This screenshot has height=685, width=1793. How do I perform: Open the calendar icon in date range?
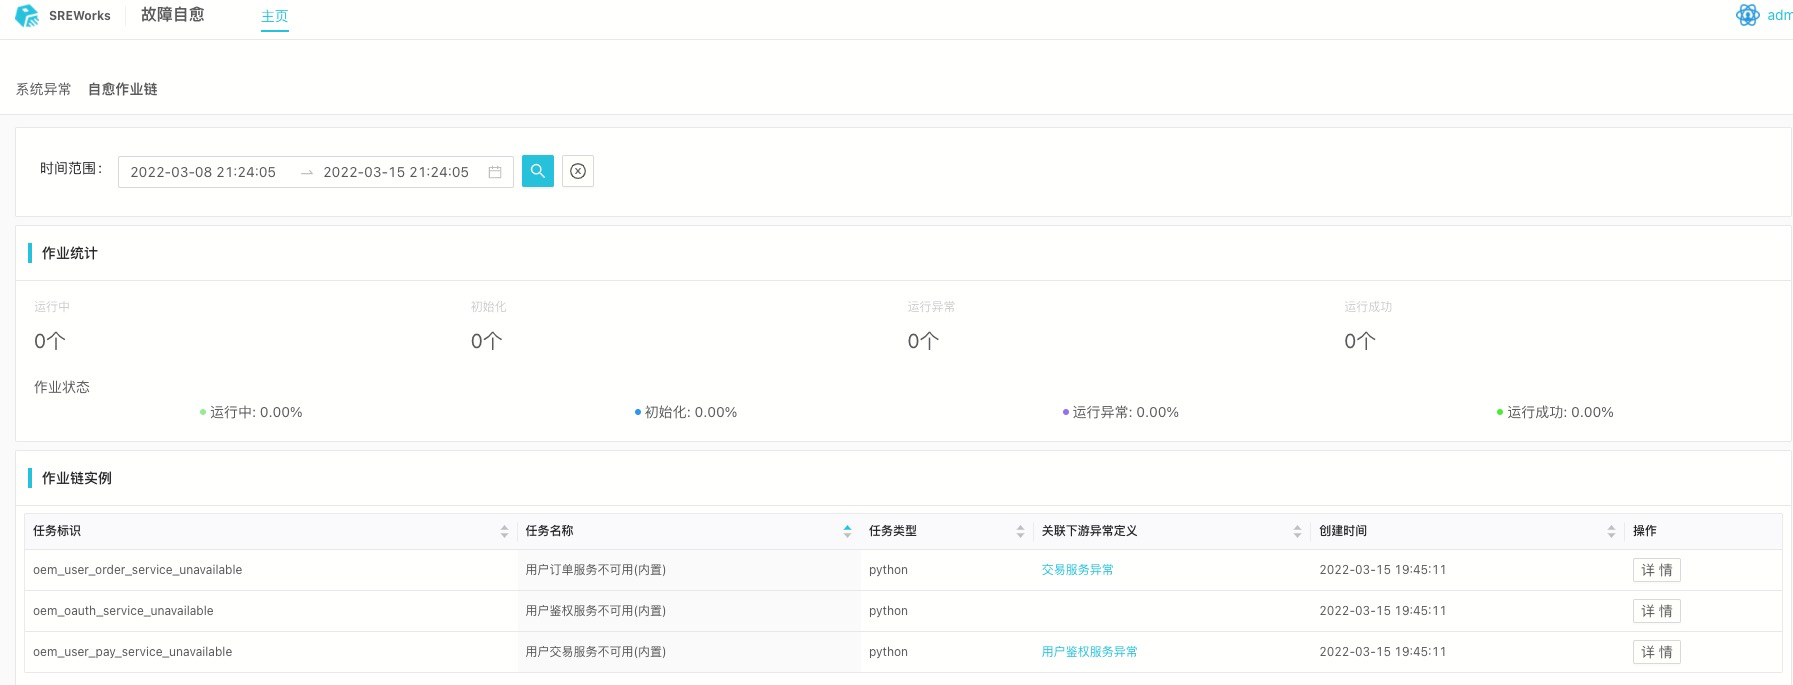pyautogui.click(x=495, y=172)
